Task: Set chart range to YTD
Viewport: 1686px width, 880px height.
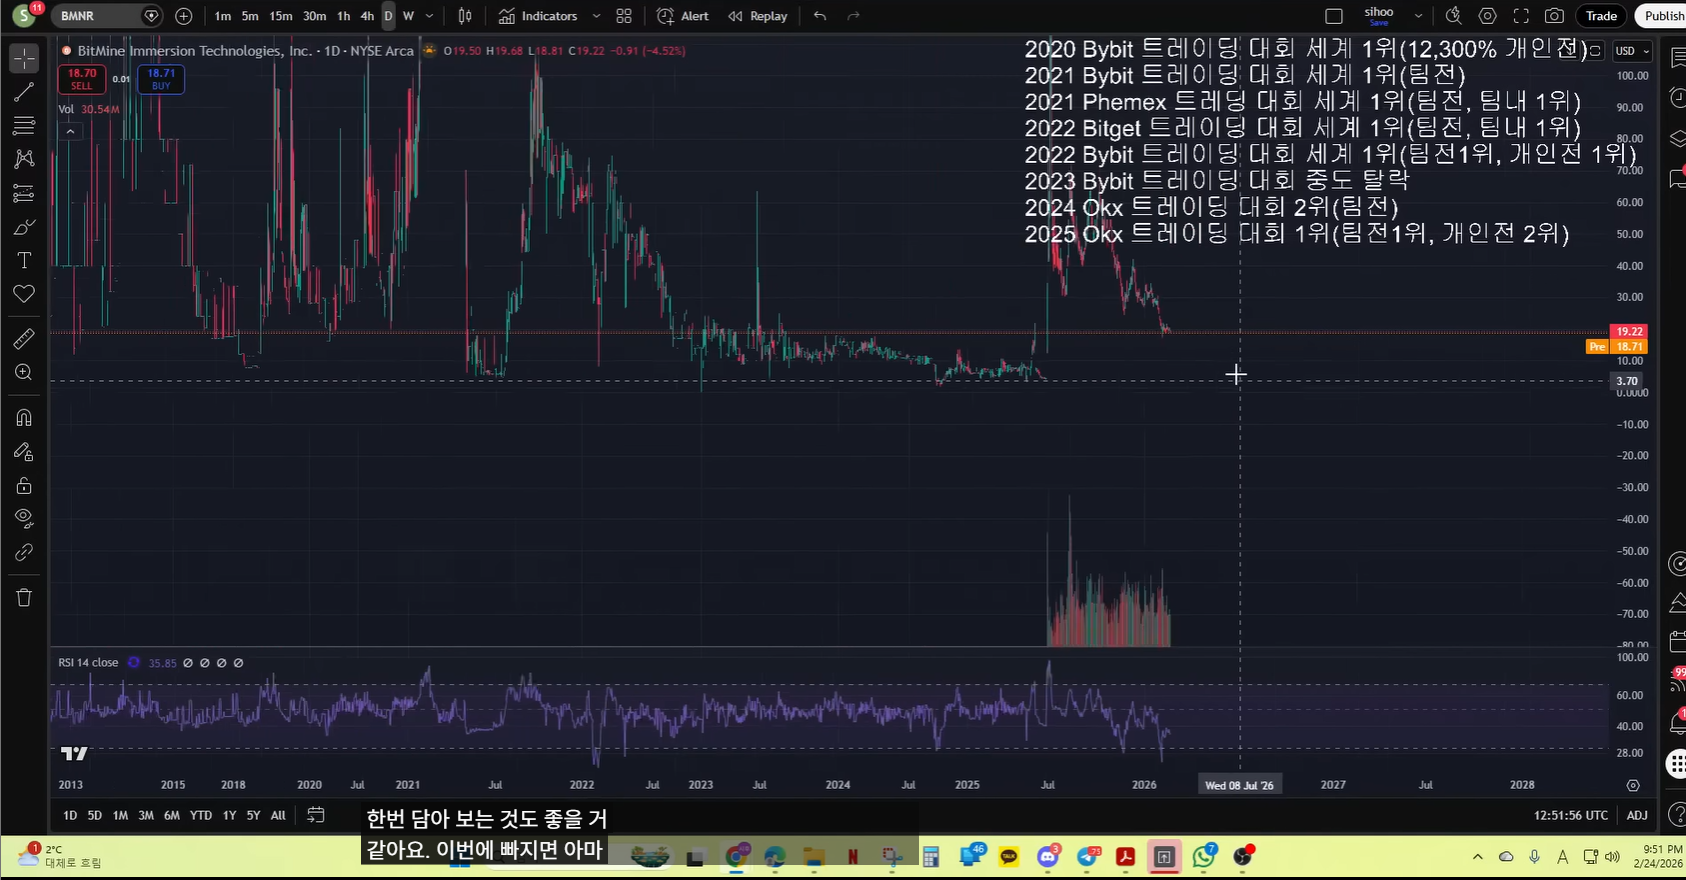Action: pyautogui.click(x=201, y=815)
